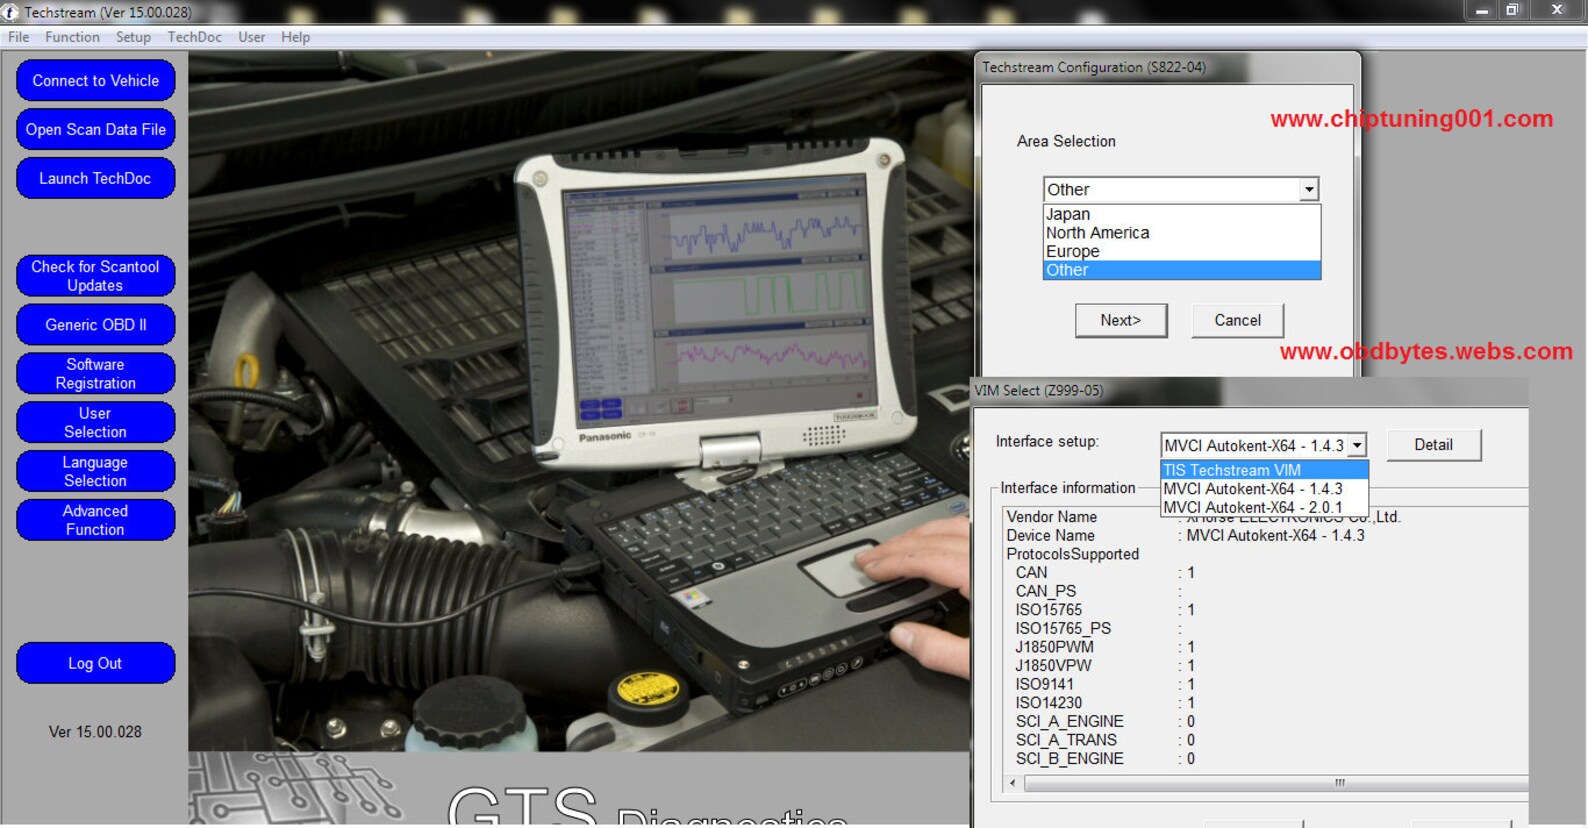This screenshot has width=1588, height=828.
Task: Launch TechDoc from the sidebar
Action: 96,178
